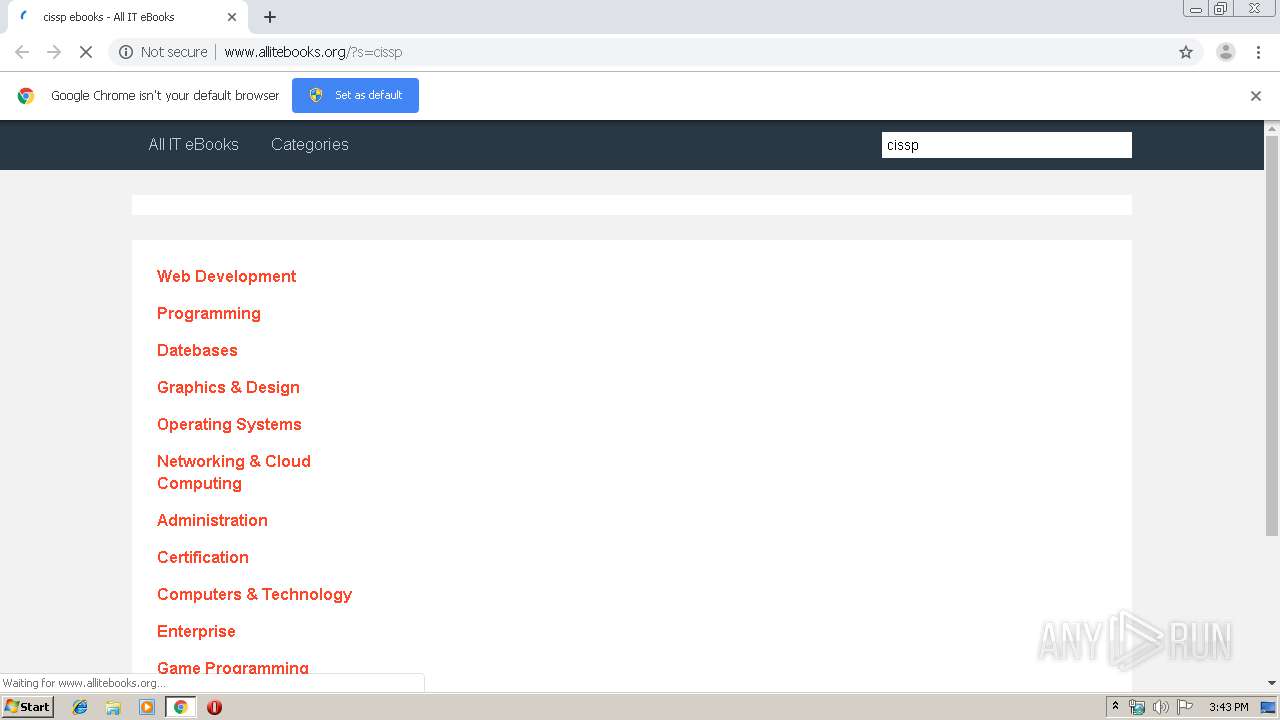This screenshot has width=1280, height=720.
Task: Click the browser back arrow
Action: pos(22,52)
